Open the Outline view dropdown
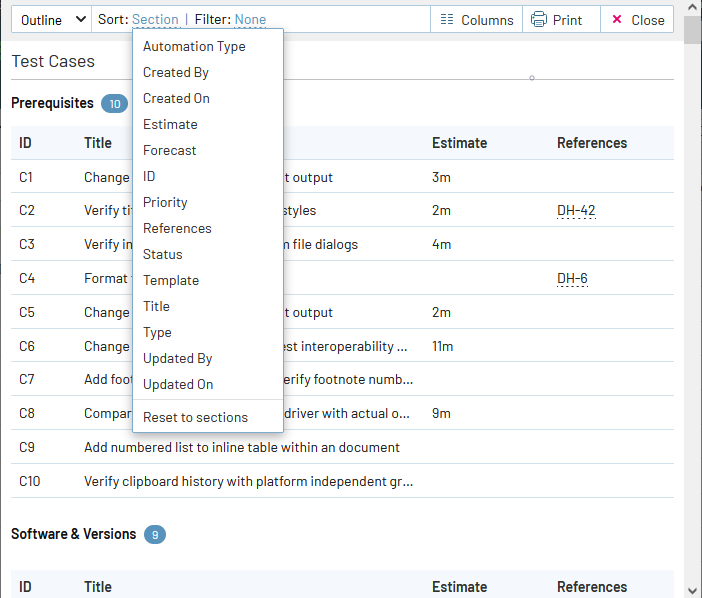This screenshot has height=598, width=702. click(49, 20)
